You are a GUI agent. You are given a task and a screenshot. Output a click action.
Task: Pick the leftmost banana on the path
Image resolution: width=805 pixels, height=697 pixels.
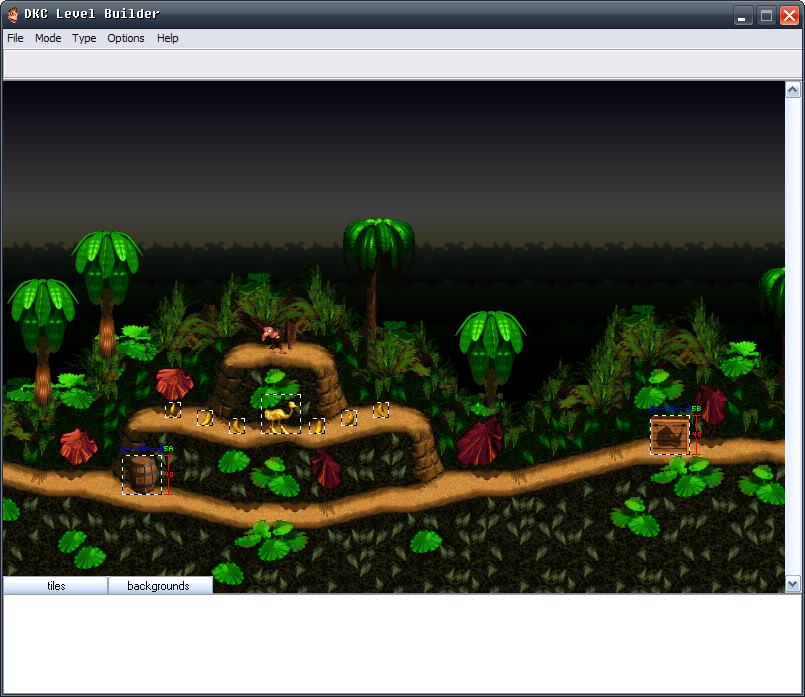tap(173, 410)
